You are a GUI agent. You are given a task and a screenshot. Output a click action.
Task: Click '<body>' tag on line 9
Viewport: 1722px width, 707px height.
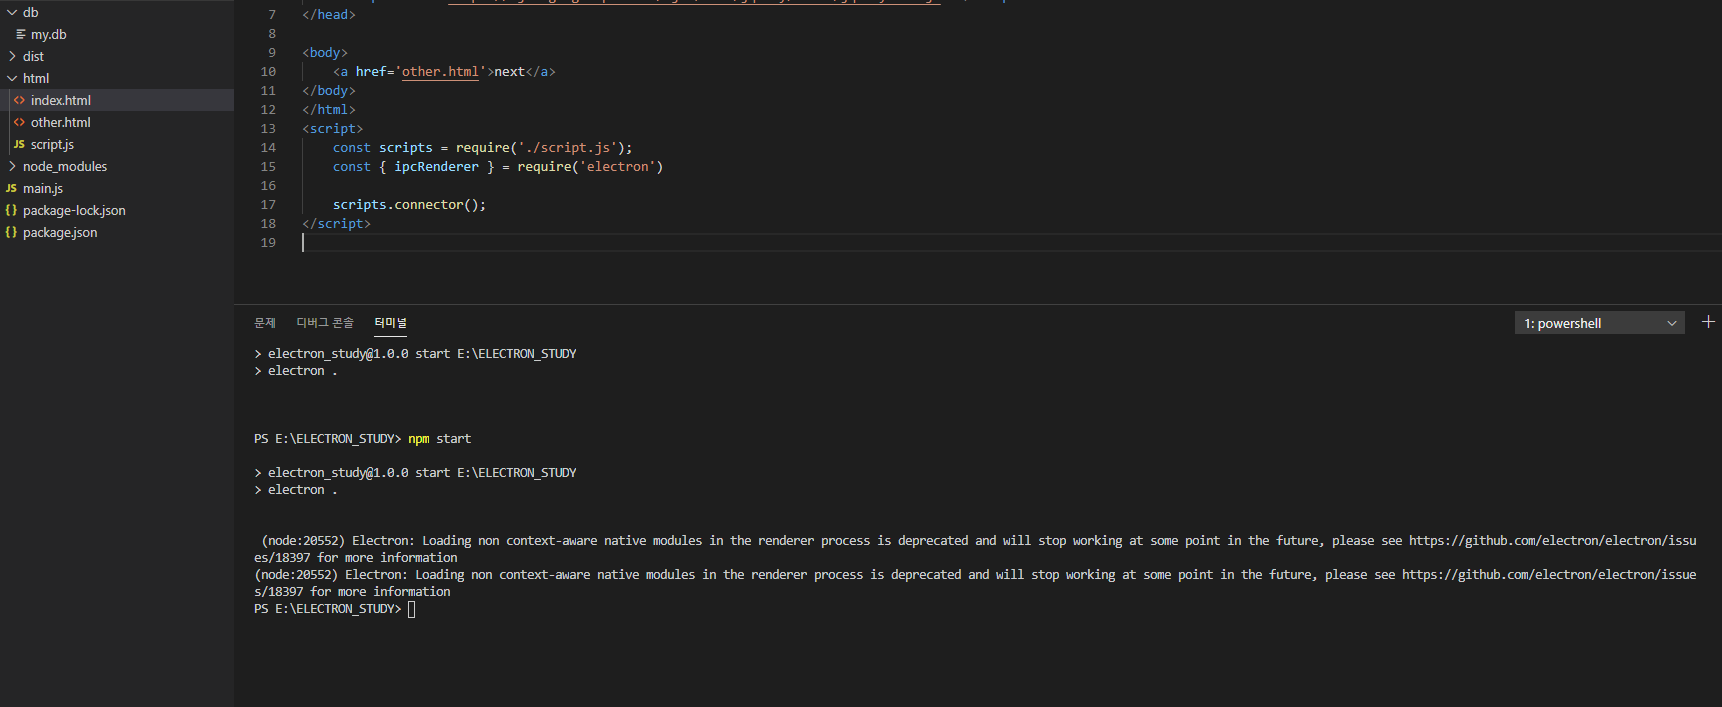pyautogui.click(x=325, y=53)
